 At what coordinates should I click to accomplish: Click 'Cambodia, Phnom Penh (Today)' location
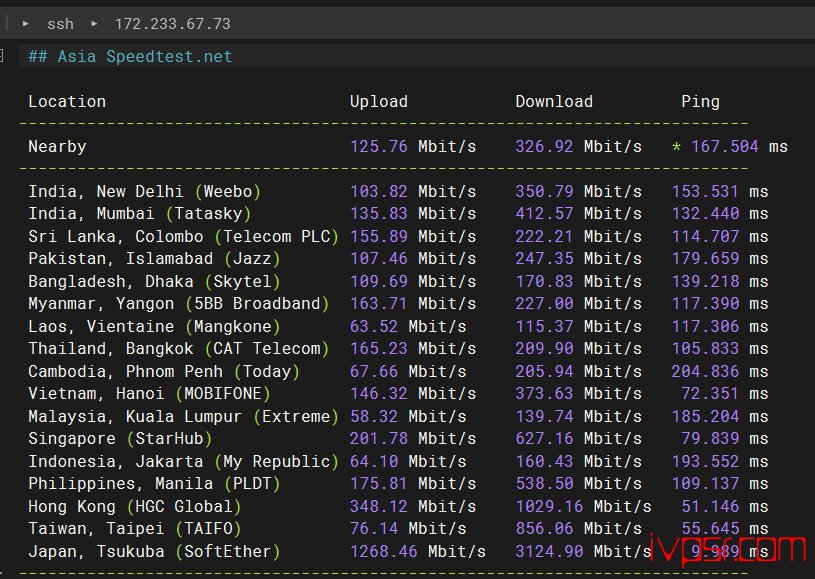point(164,372)
